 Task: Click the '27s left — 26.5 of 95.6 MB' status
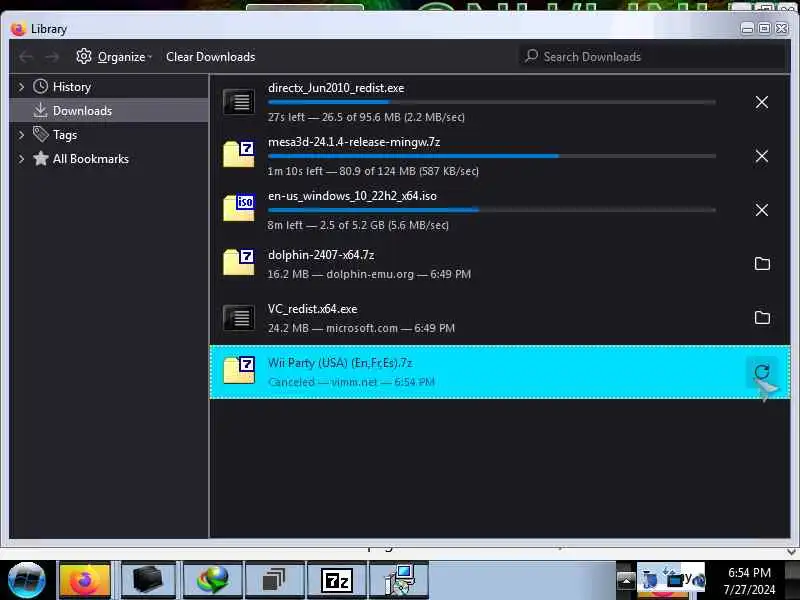[366, 117]
